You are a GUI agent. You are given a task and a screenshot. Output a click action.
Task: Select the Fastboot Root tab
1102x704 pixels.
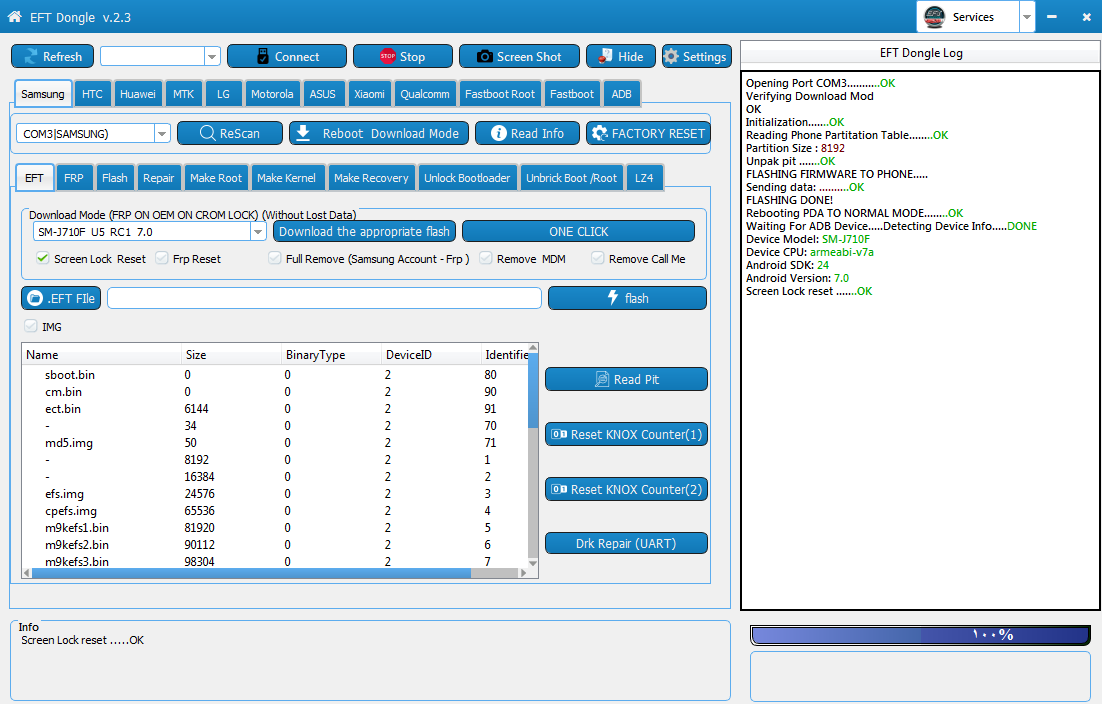coord(500,93)
